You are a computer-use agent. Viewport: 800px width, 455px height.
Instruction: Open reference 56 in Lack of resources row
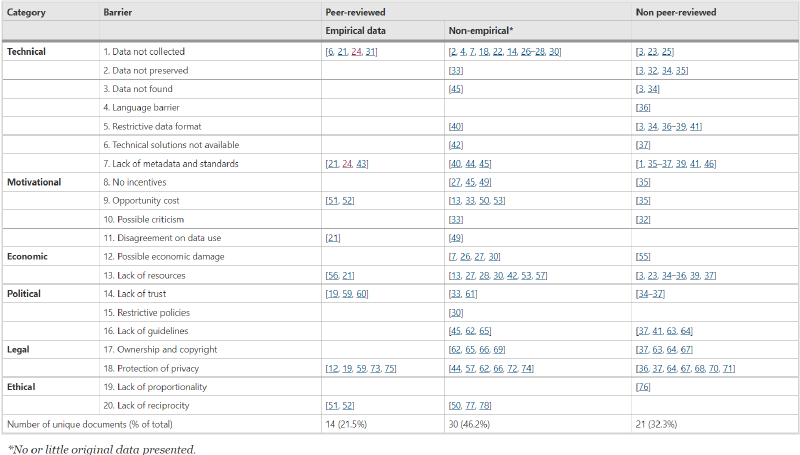[332, 275]
